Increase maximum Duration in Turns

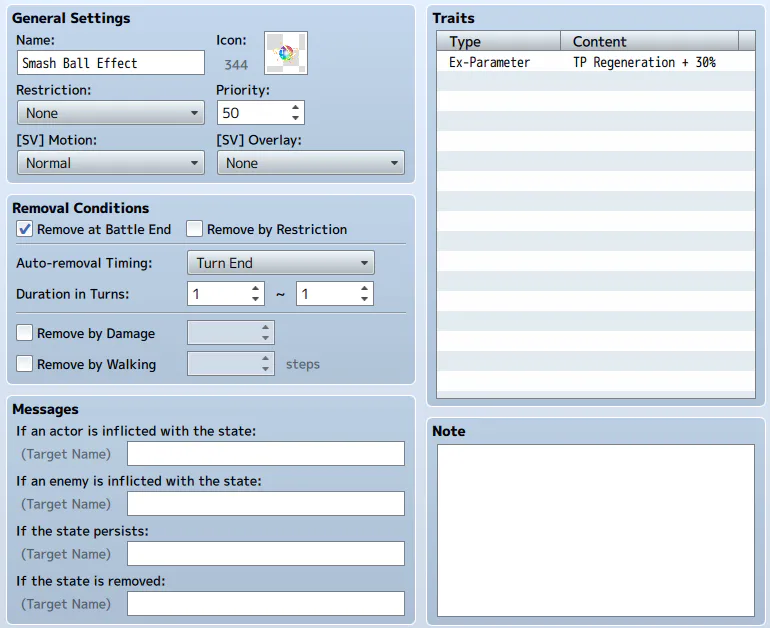tap(364, 288)
